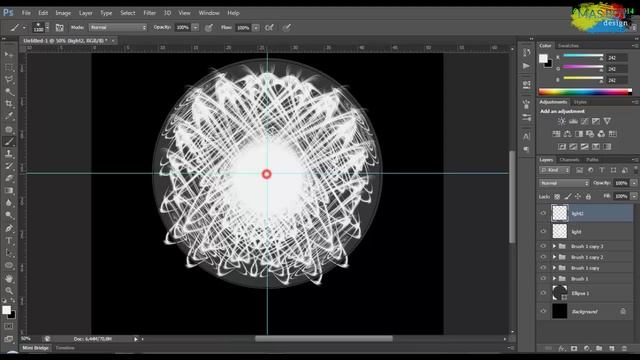Toggle lock transparent pixels

(557, 197)
